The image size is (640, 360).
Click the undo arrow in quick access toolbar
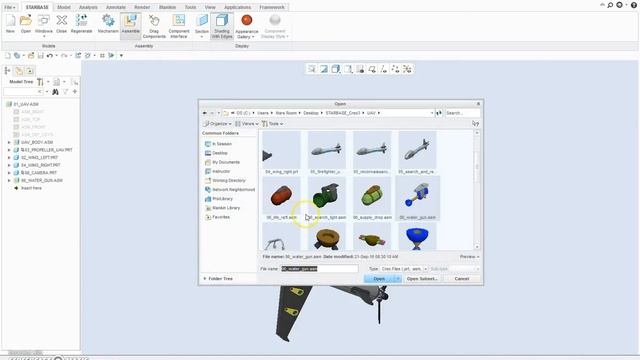coord(50,56)
